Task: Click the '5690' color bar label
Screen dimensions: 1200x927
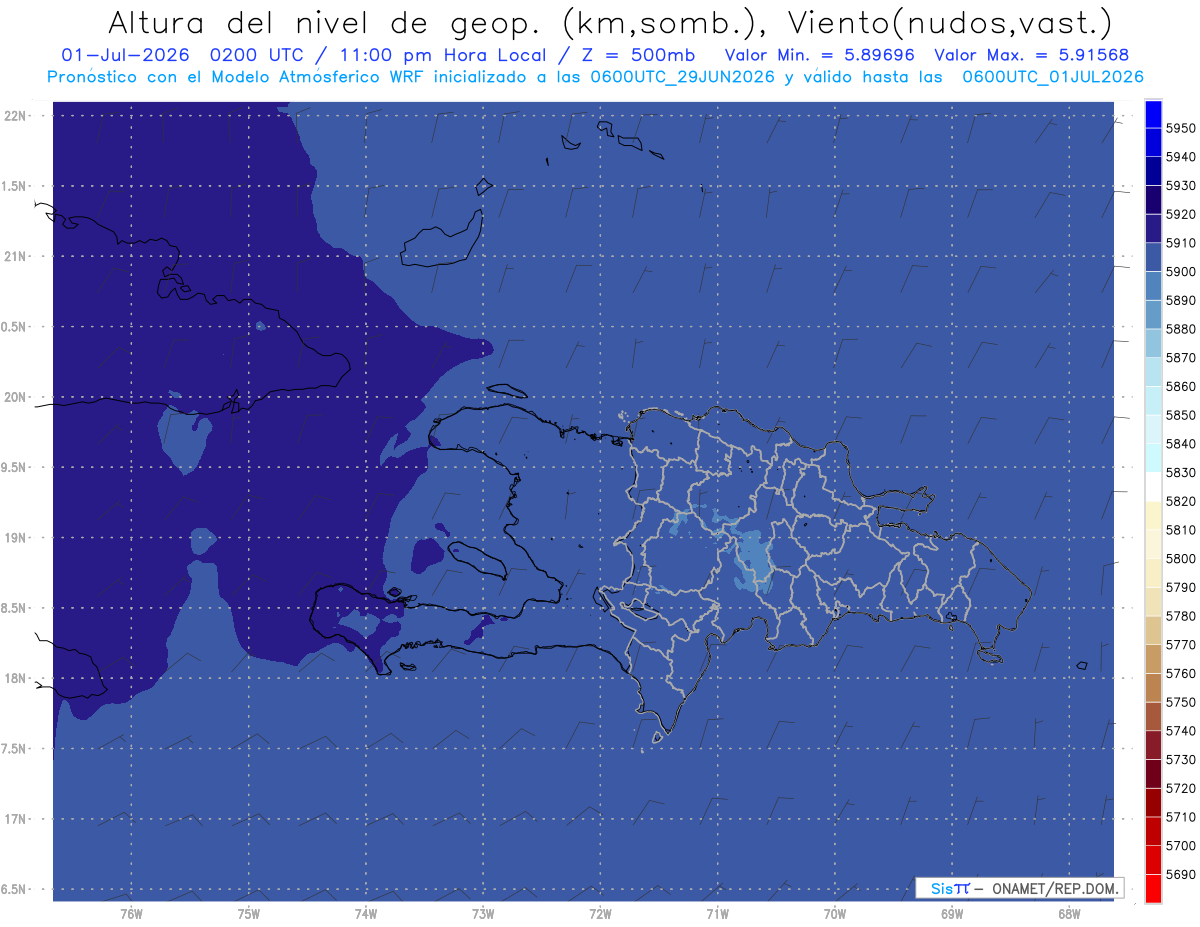Action: (x=1181, y=874)
